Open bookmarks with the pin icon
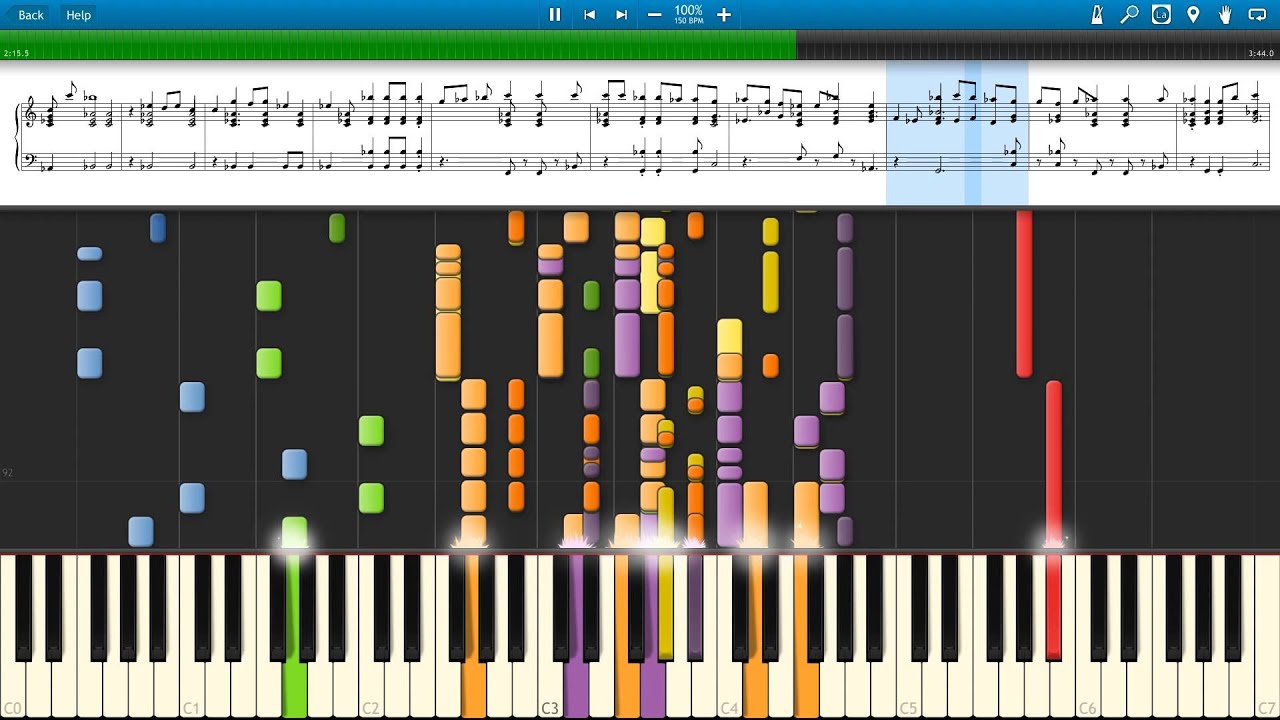This screenshot has width=1280, height=720. [x=1193, y=15]
